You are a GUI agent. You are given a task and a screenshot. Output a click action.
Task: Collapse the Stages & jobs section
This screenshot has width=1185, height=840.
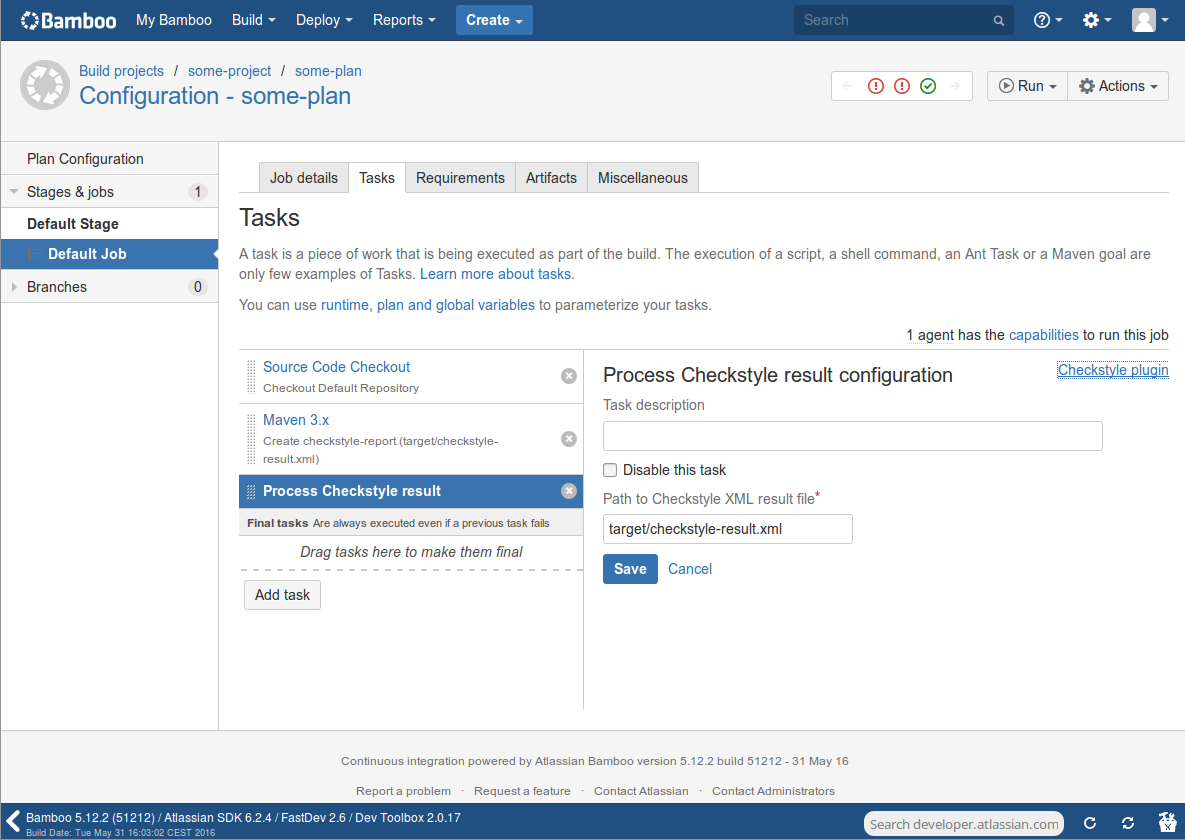click(x=14, y=192)
